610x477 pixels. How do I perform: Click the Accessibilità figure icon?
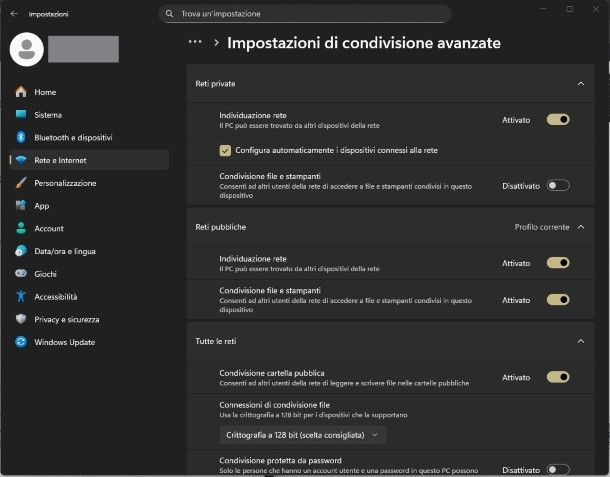[21, 296]
